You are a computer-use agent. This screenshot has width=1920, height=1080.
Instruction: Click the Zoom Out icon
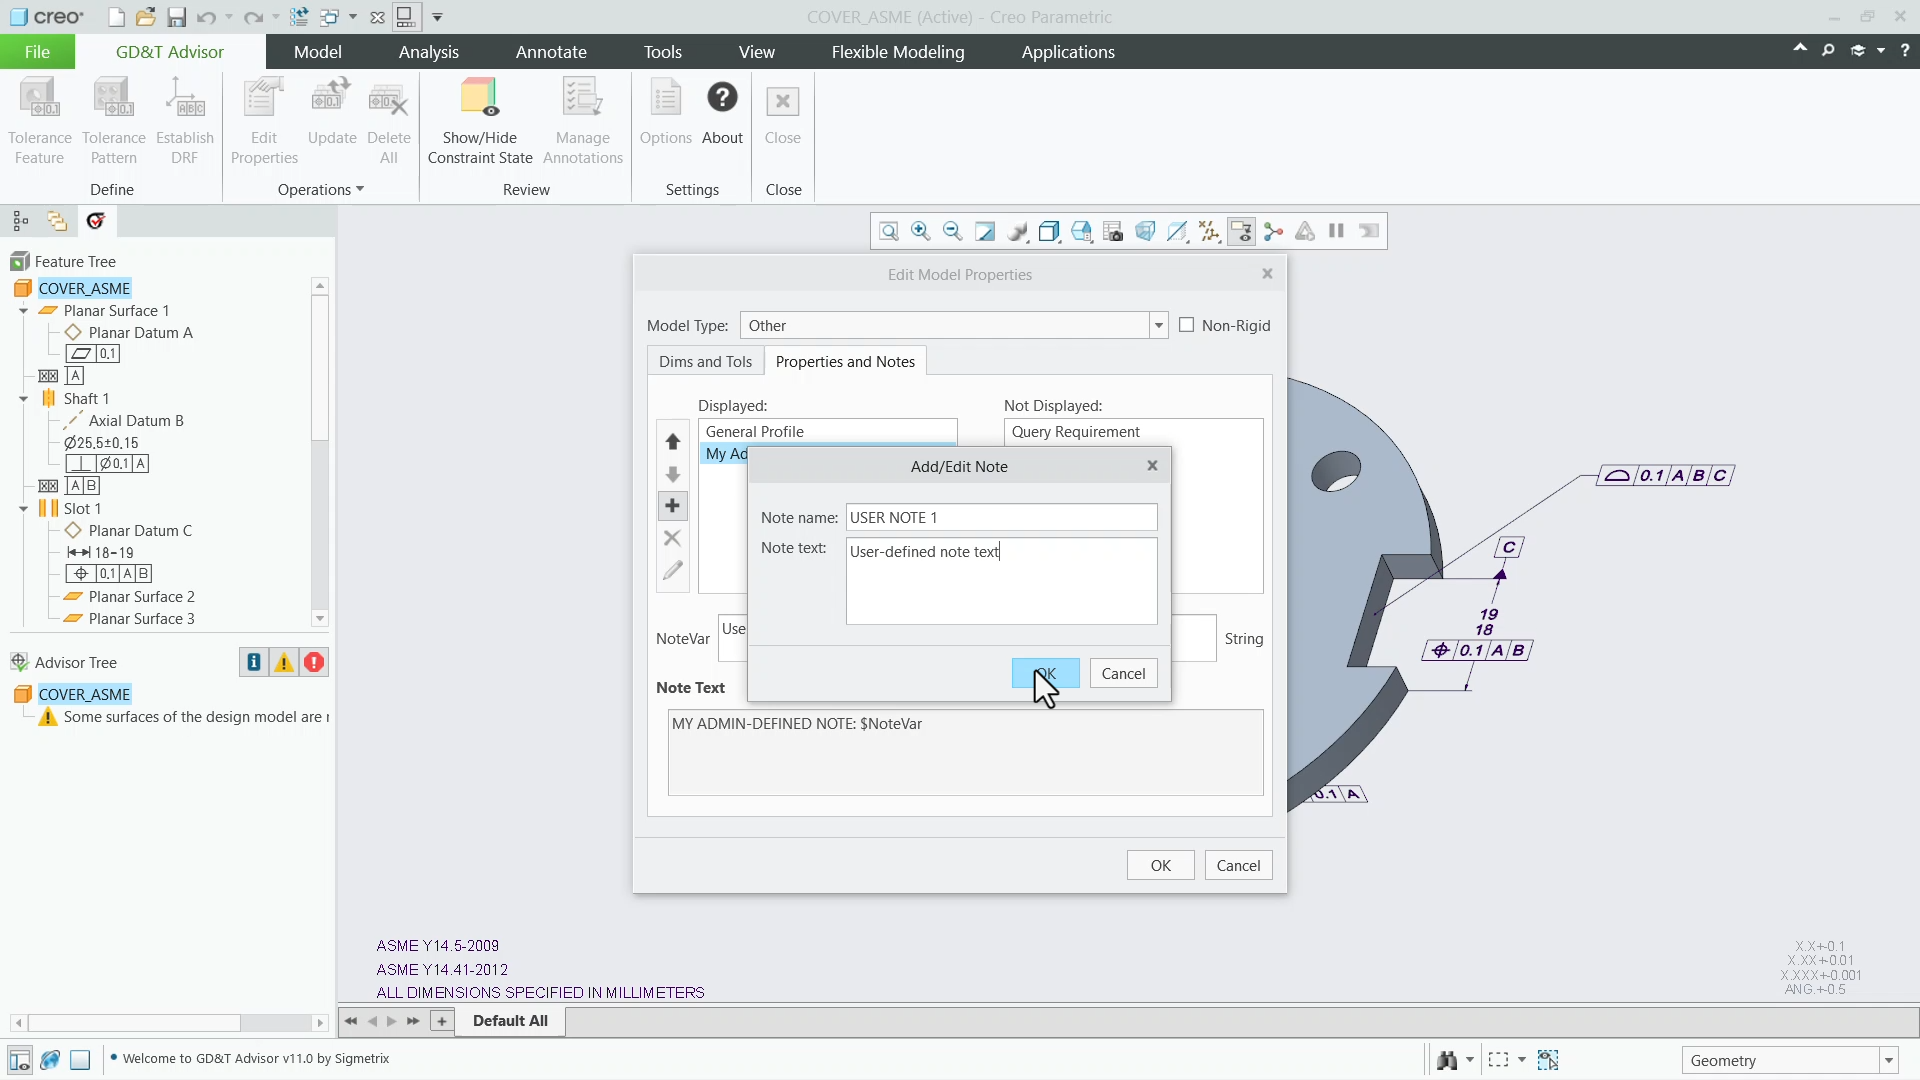pyautogui.click(x=952, y=232)
